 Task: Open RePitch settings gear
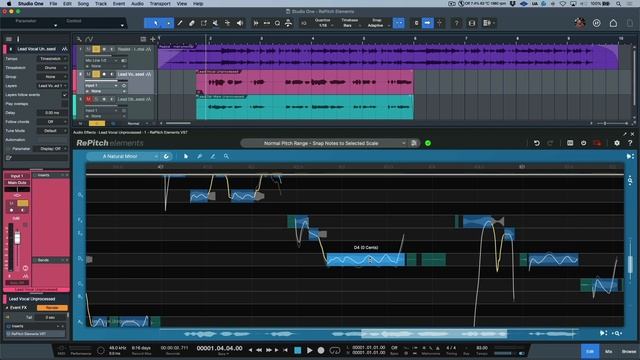tap(617, 143)
